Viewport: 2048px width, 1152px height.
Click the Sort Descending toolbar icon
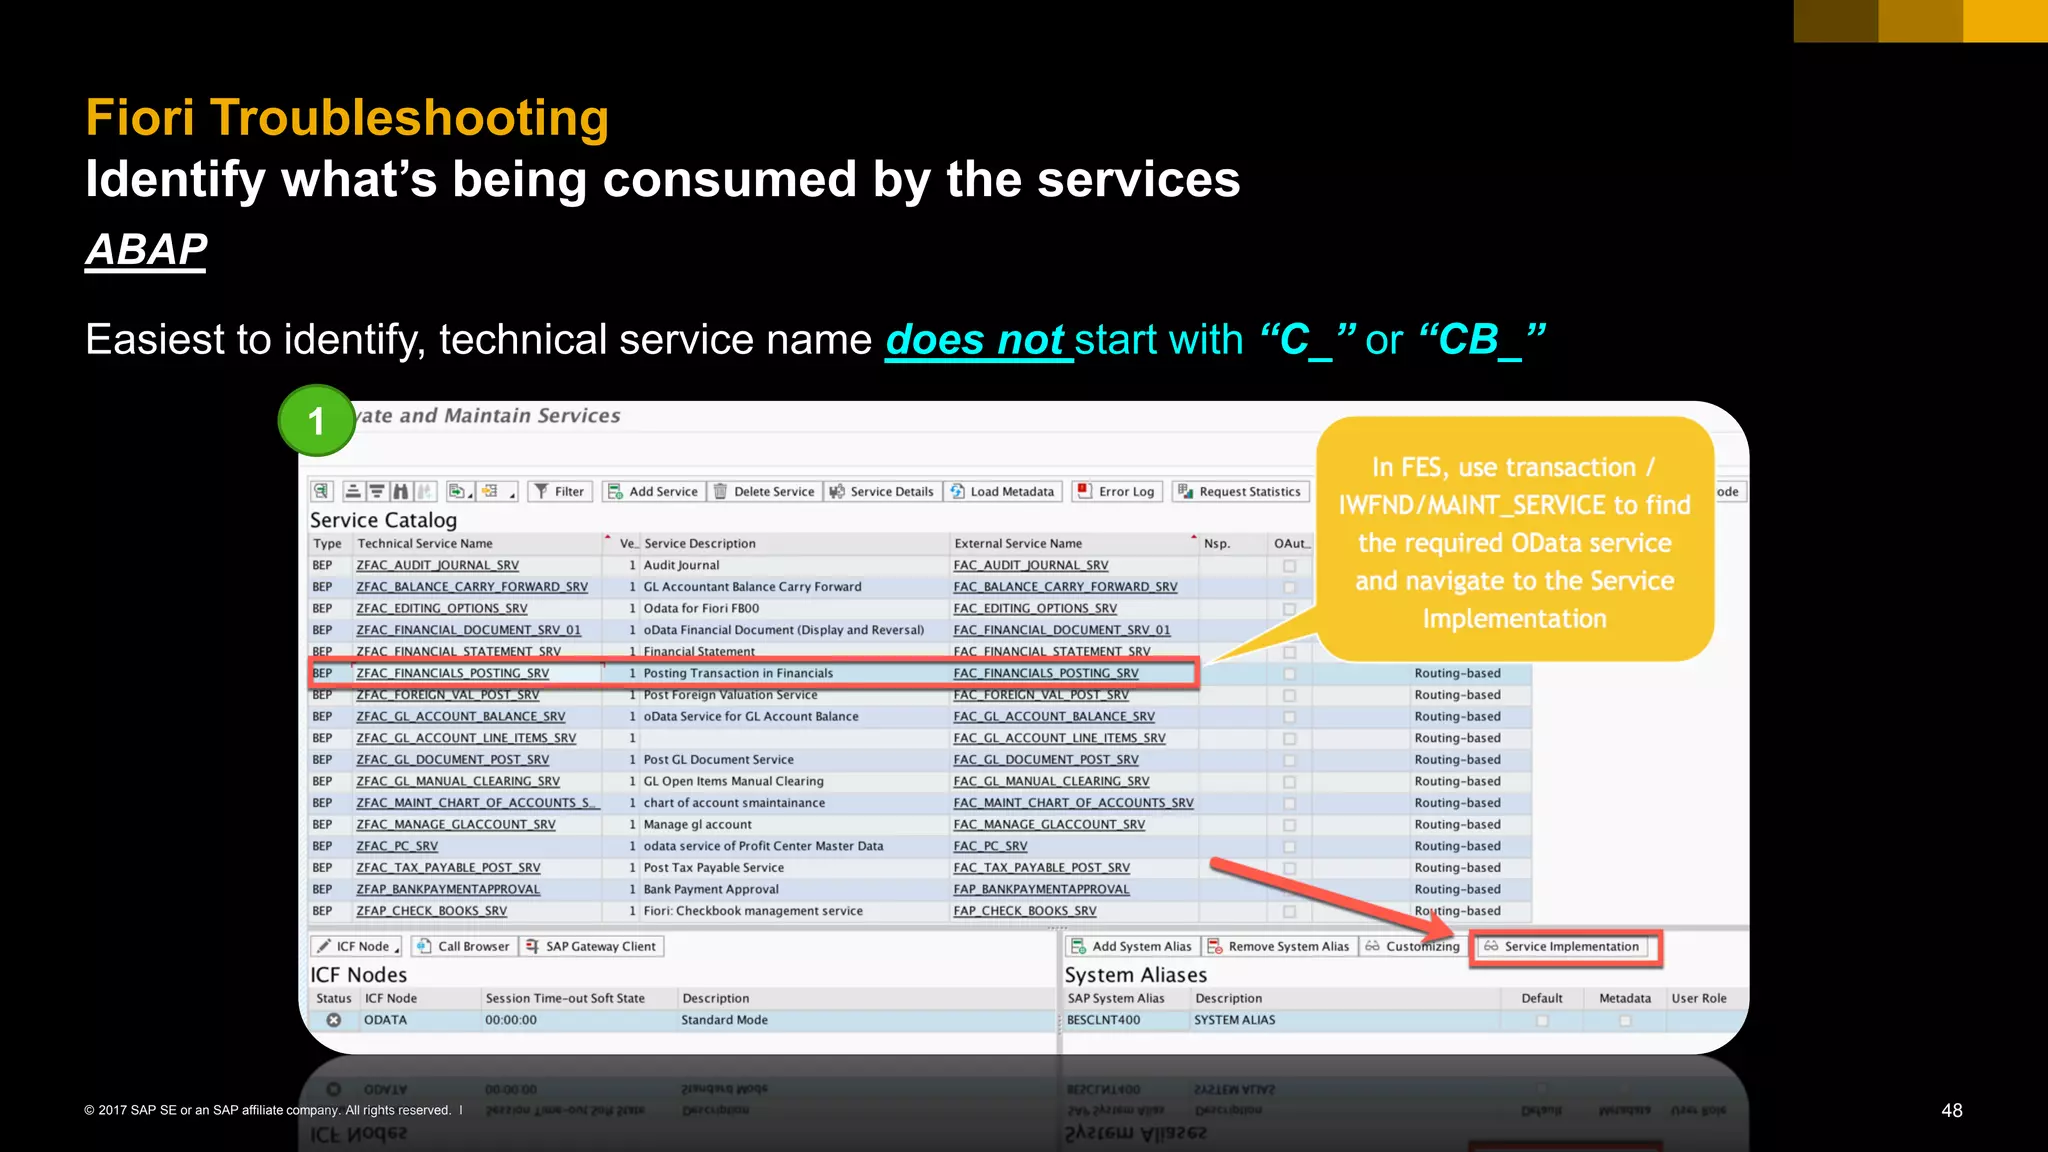tap(376, 491)
